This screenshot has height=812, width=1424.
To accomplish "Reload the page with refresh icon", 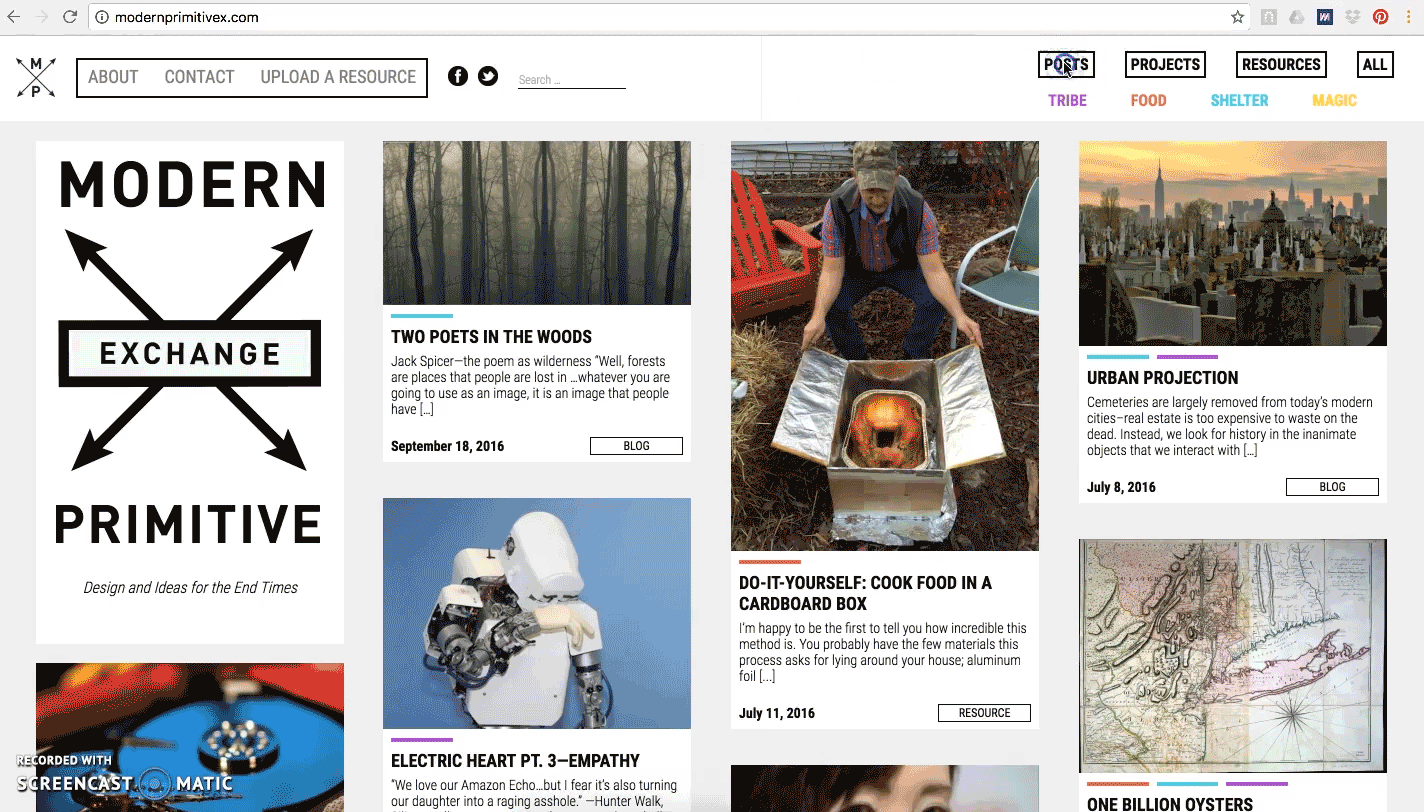I will (70, 17).
